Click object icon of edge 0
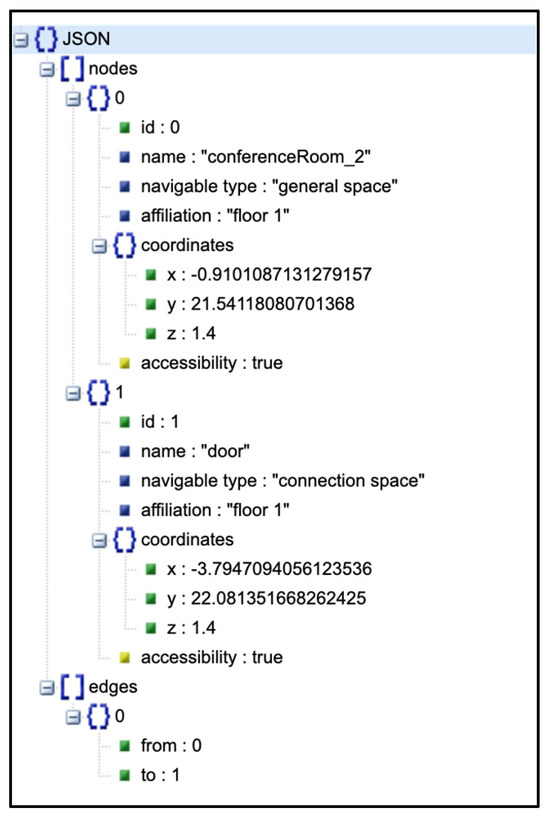The image size is (550, 818). click(98, 716)
